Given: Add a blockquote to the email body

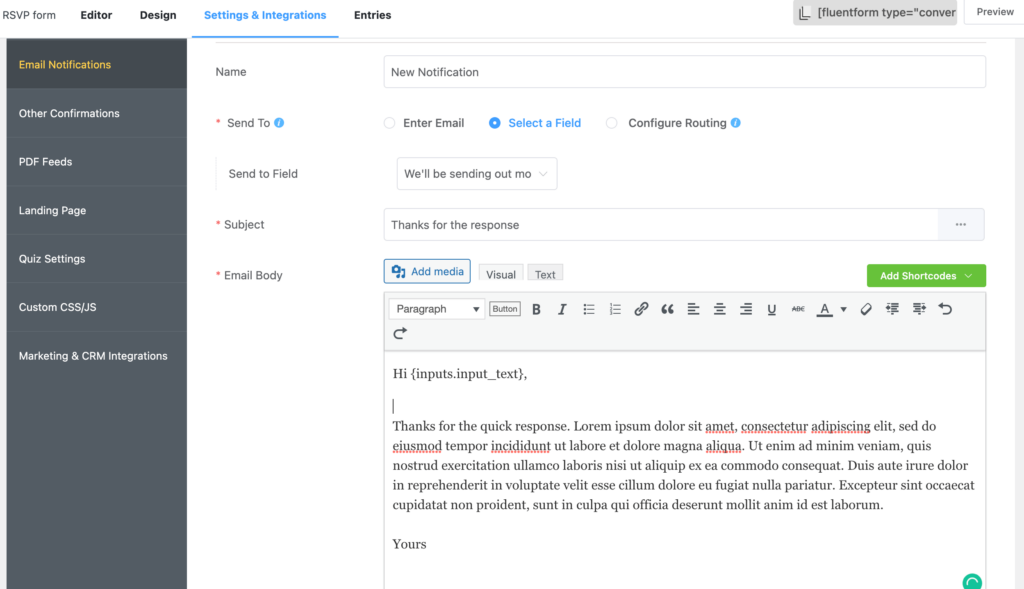Looking at the screenshot, I should coord(667,309).
